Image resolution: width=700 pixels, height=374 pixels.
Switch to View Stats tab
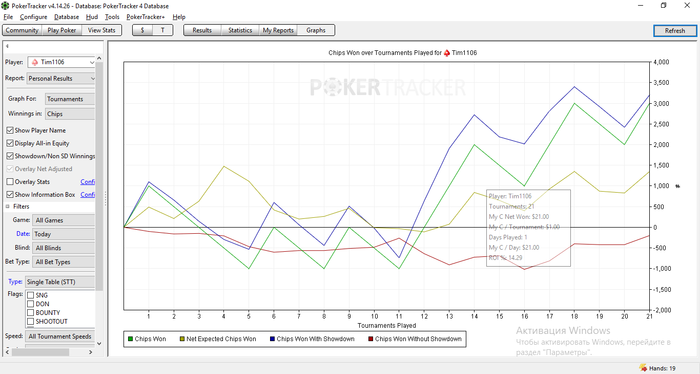click(101, 30)
